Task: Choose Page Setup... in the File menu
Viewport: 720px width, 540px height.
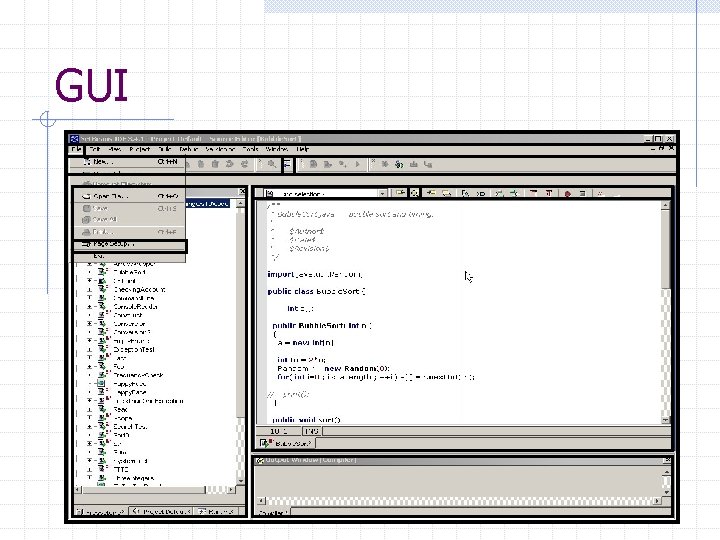Action: coord(130,244)
